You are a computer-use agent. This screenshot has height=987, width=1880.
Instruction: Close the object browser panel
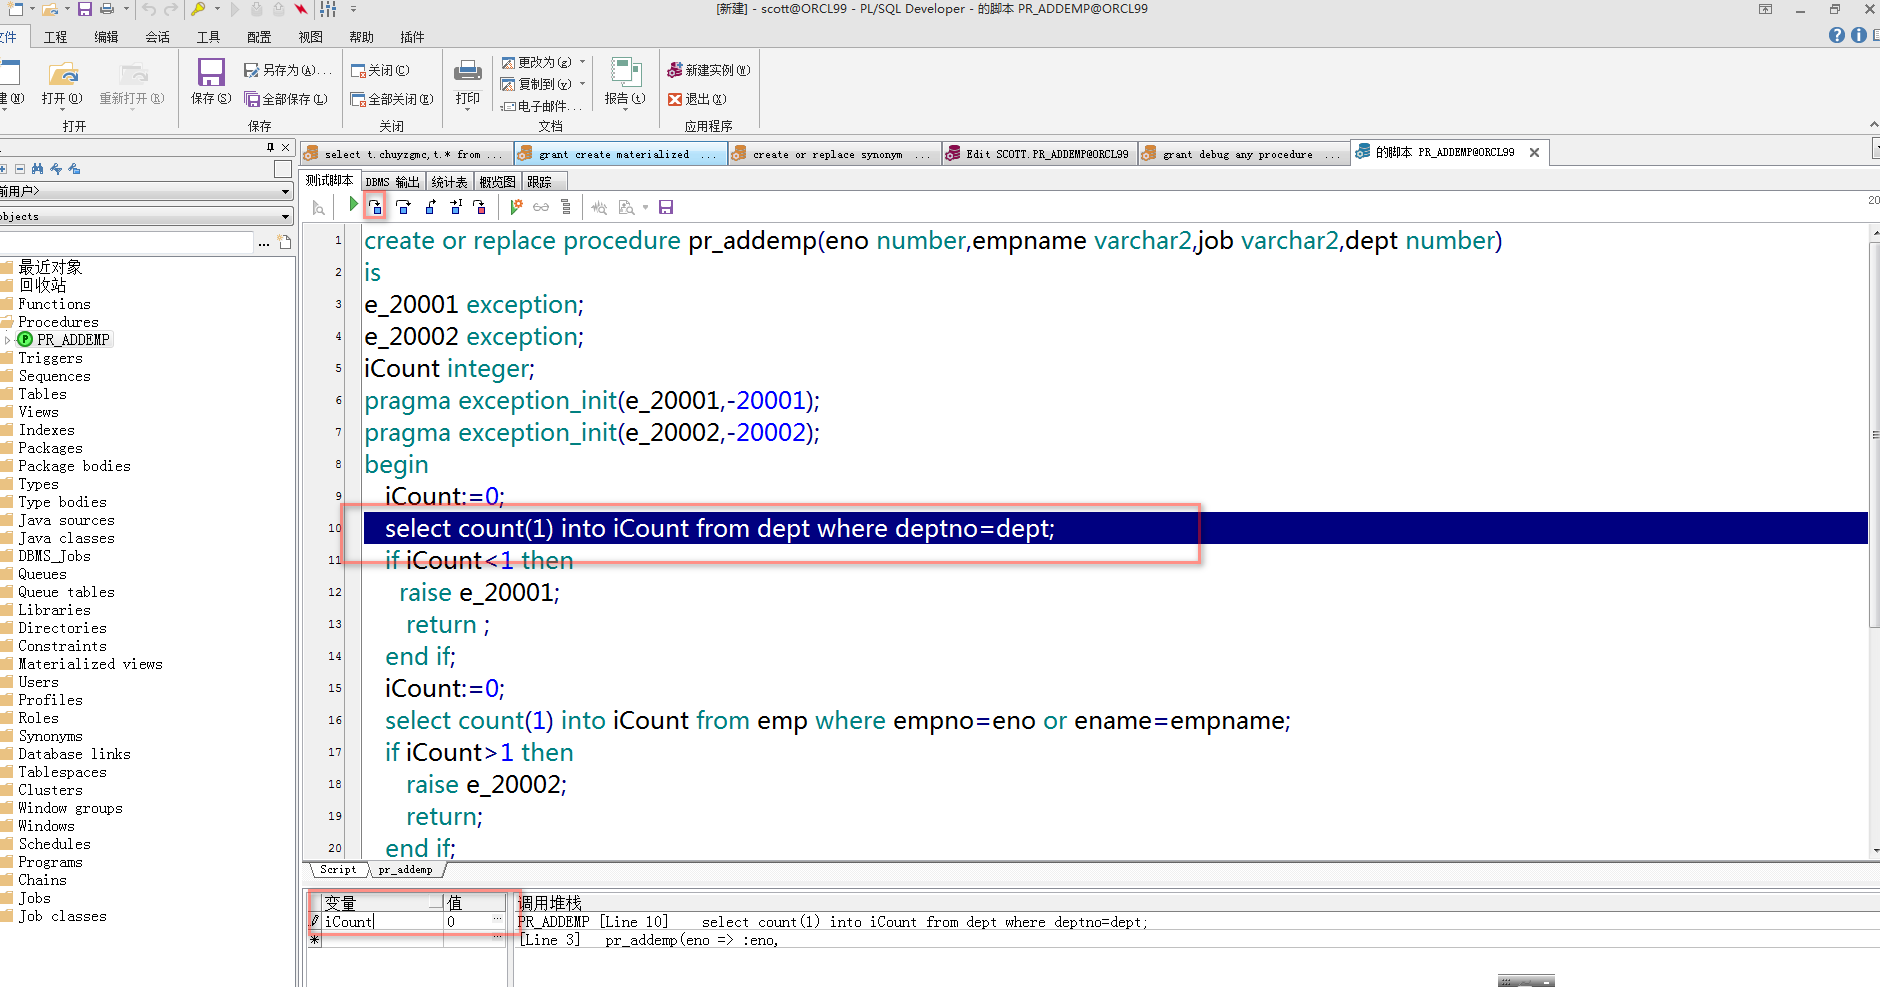tap(286, 147)
